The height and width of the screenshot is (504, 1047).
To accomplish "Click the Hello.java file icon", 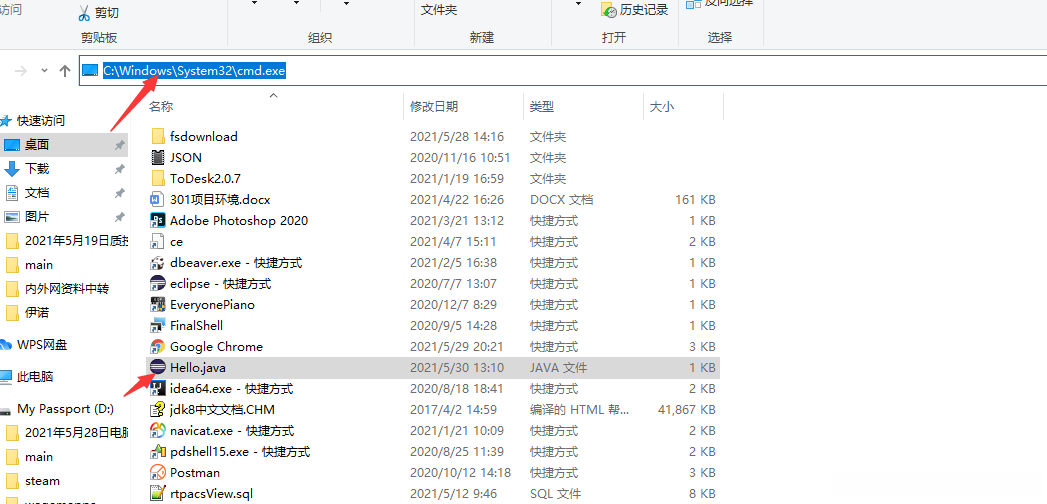I will (158, 367).
